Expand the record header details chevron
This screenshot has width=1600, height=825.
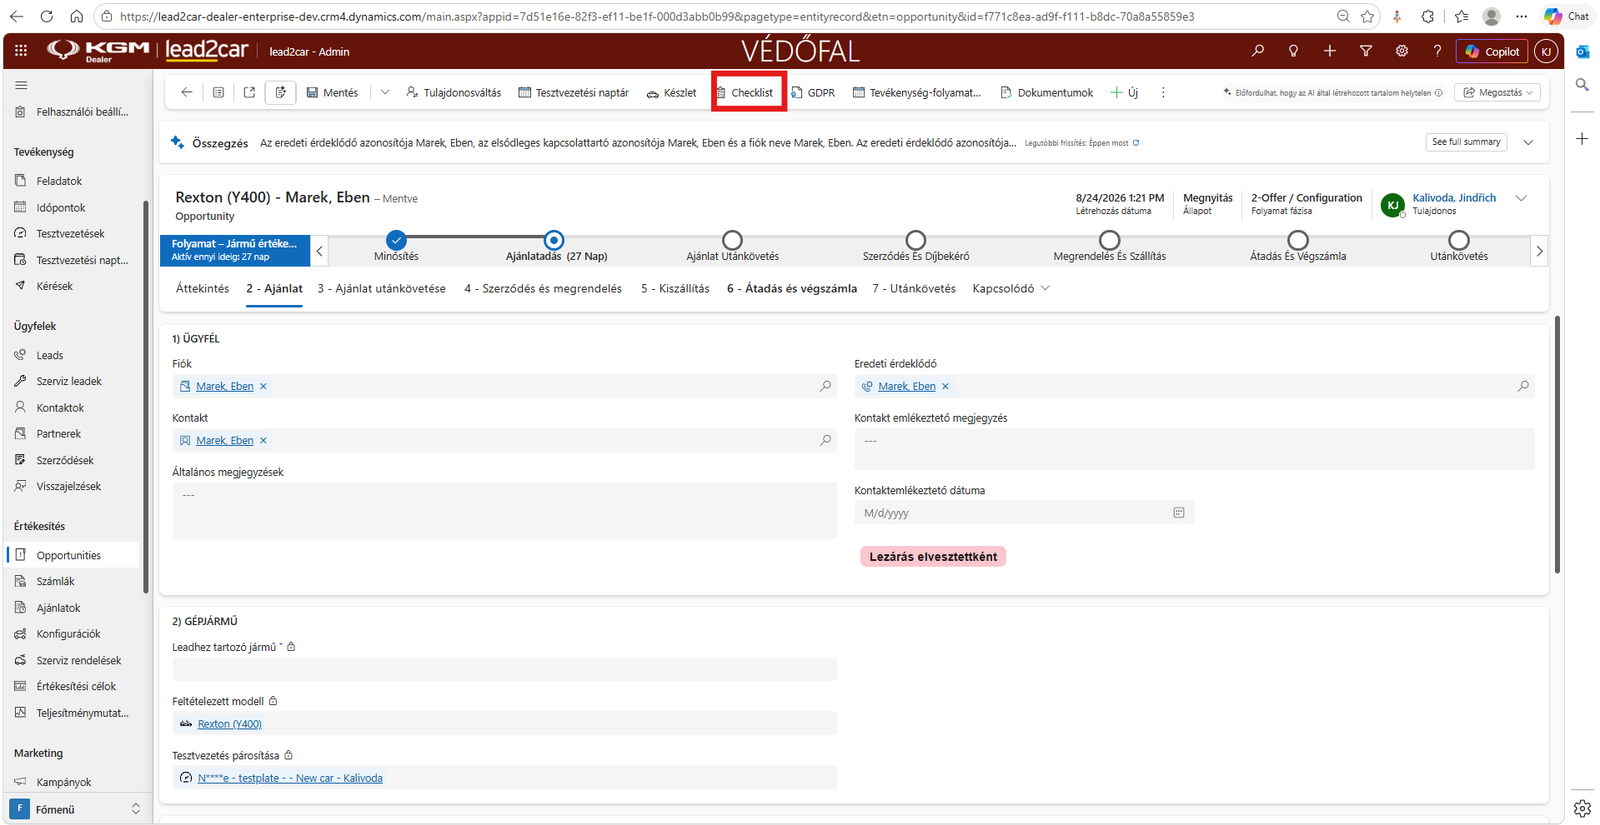(x=1521, y=198)
